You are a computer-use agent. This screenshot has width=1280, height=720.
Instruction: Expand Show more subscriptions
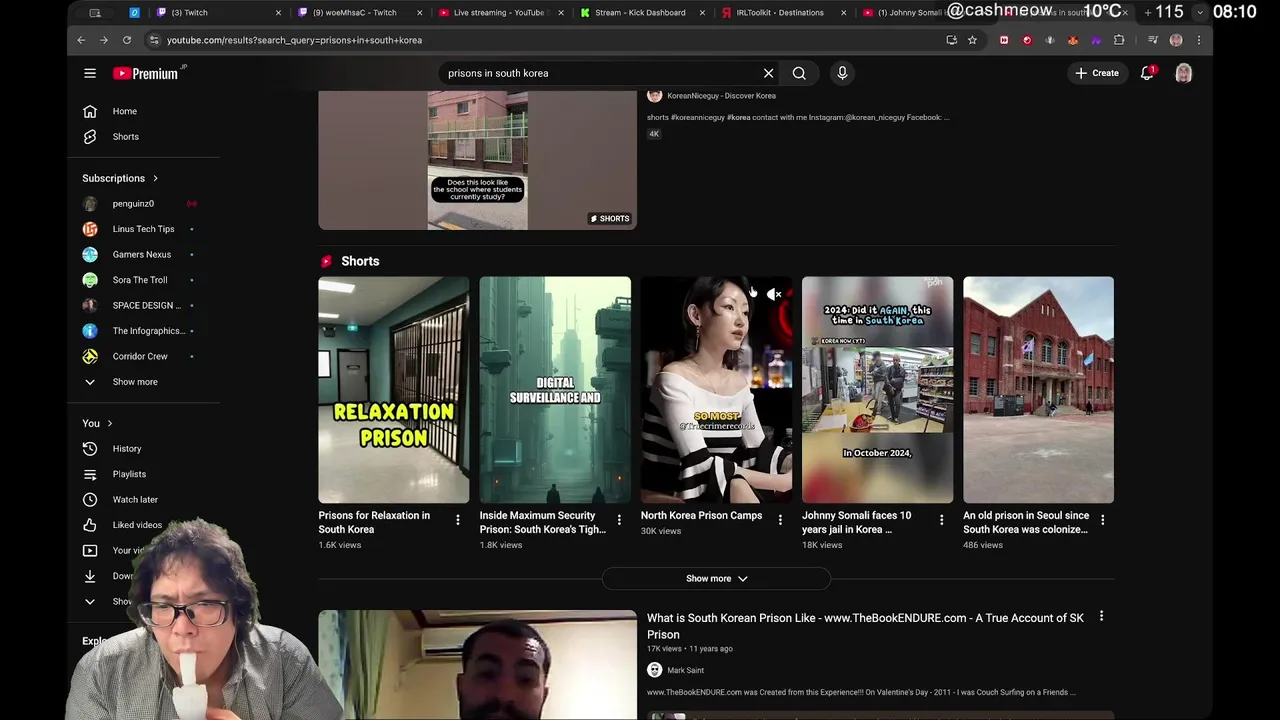[x=135, y=382]
